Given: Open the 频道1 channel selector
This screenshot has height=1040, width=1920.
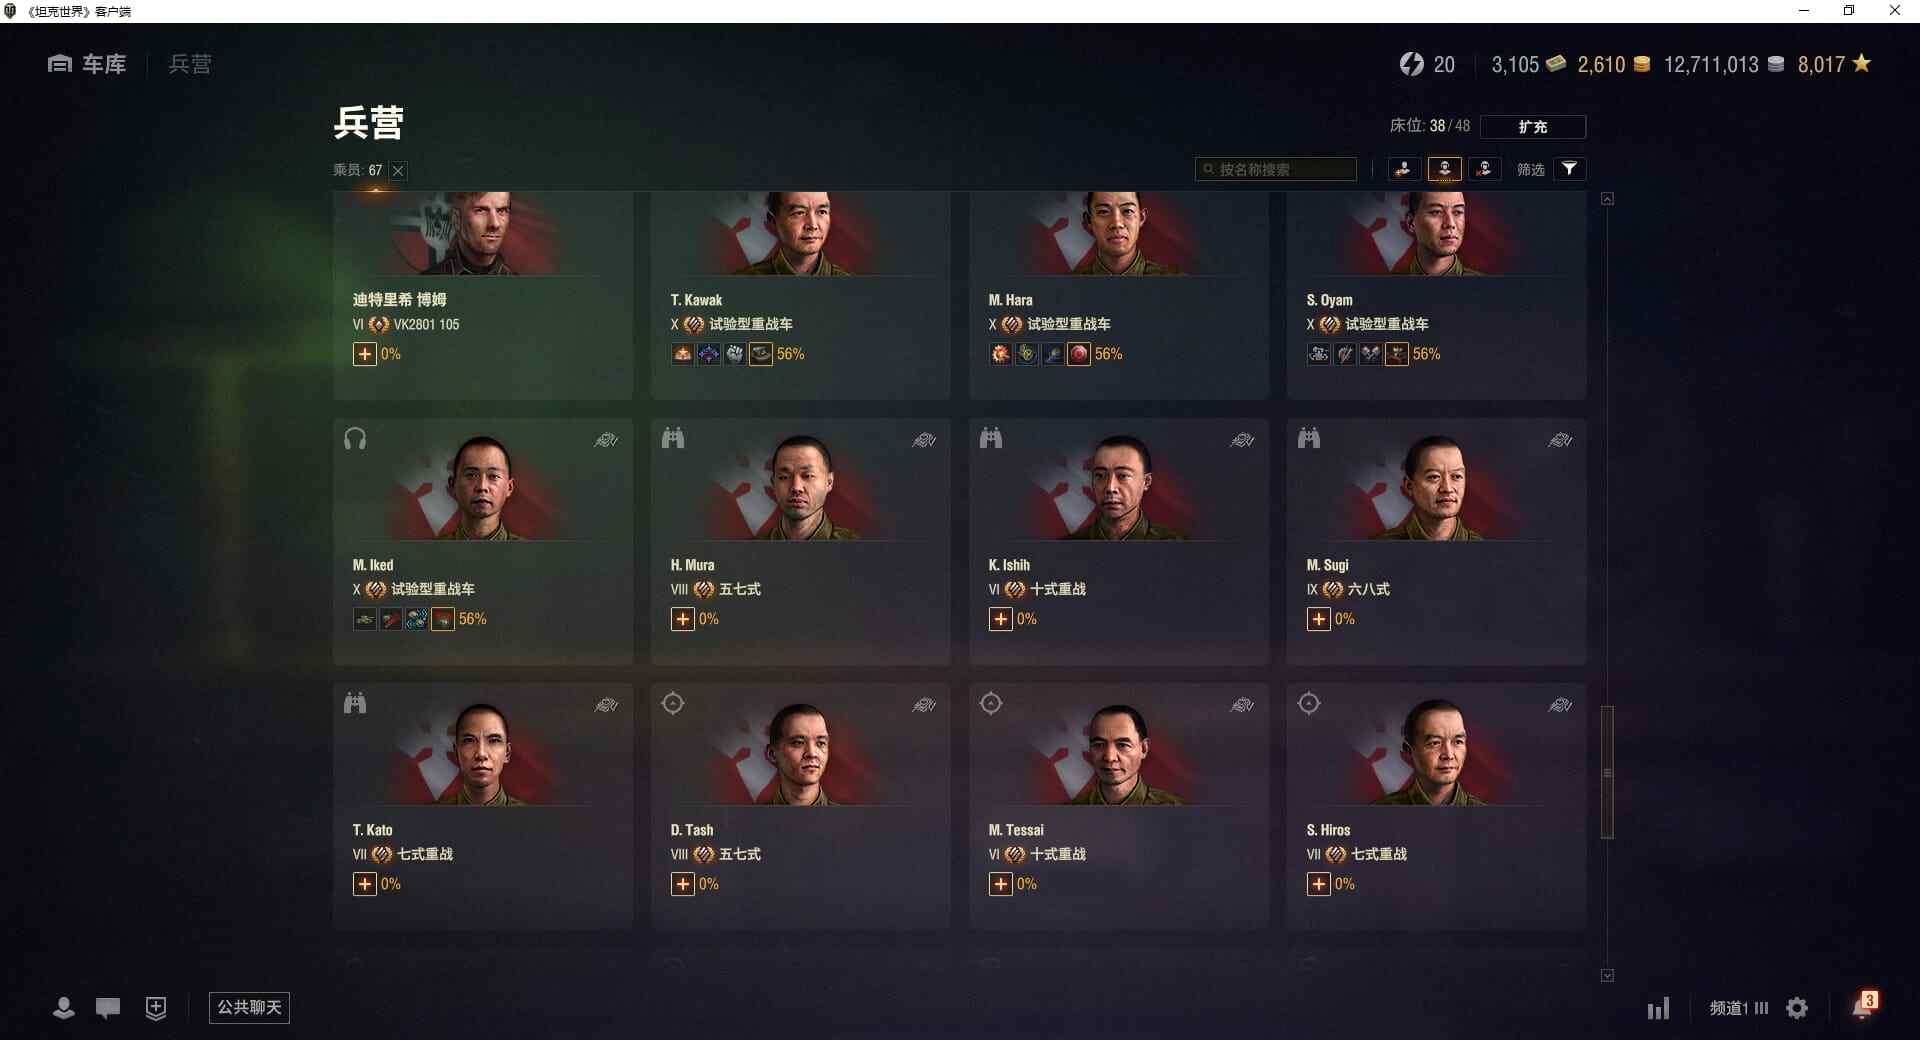Looking at the screenshot, I should point(1738,1008).
